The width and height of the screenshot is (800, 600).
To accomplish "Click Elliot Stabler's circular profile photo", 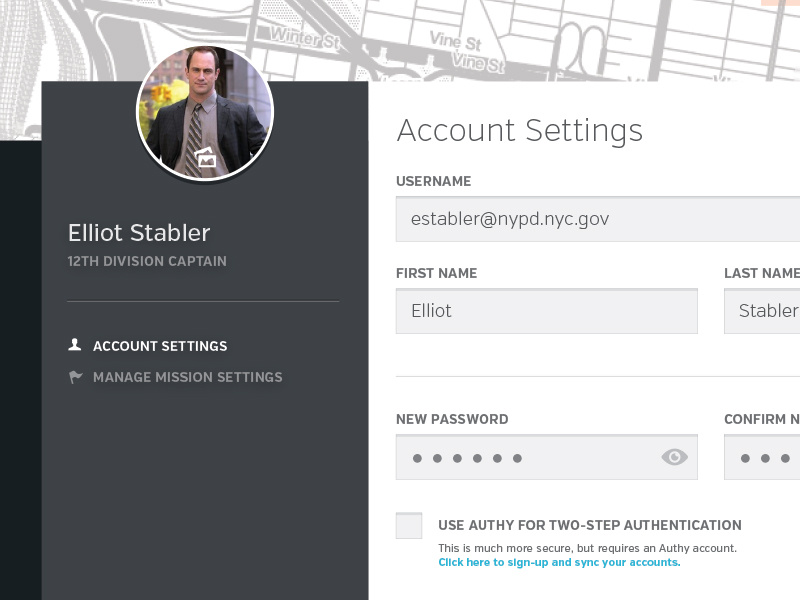I will [205, 110].
